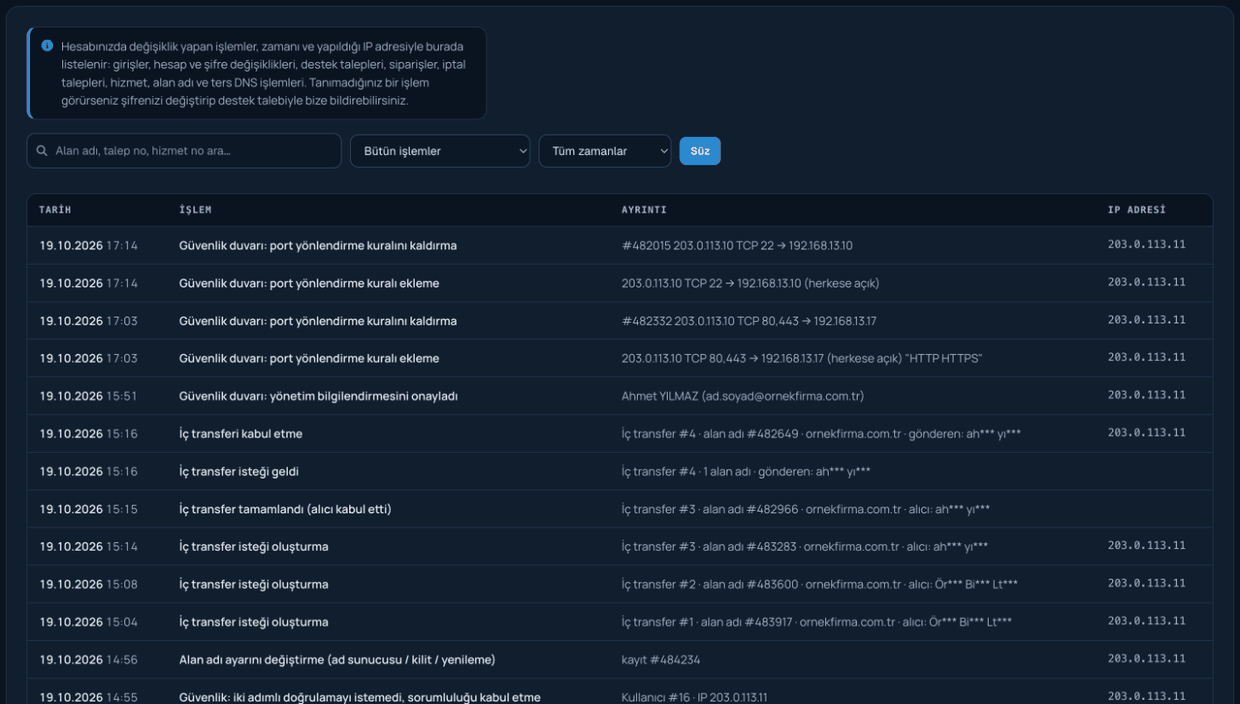Select the 17:03 "port yönlendirme kuralını kaldırma" entry
This screenshot has height=704, width=1240.
[x=318, y=321]
